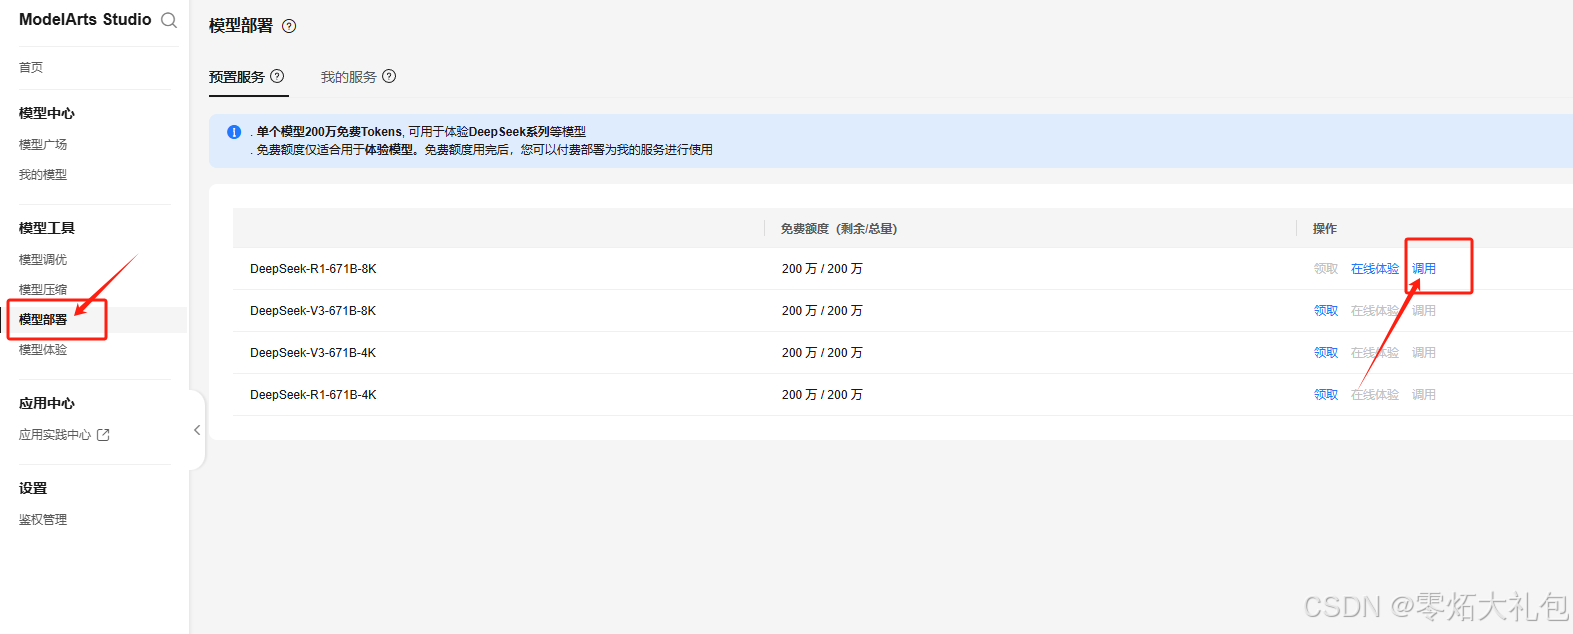Screen dimensions: 1573x634
Task: Click 调用 for DeepSeek-R1-671B-4K
Action: pyautogui.click(x=1424, y=395)
